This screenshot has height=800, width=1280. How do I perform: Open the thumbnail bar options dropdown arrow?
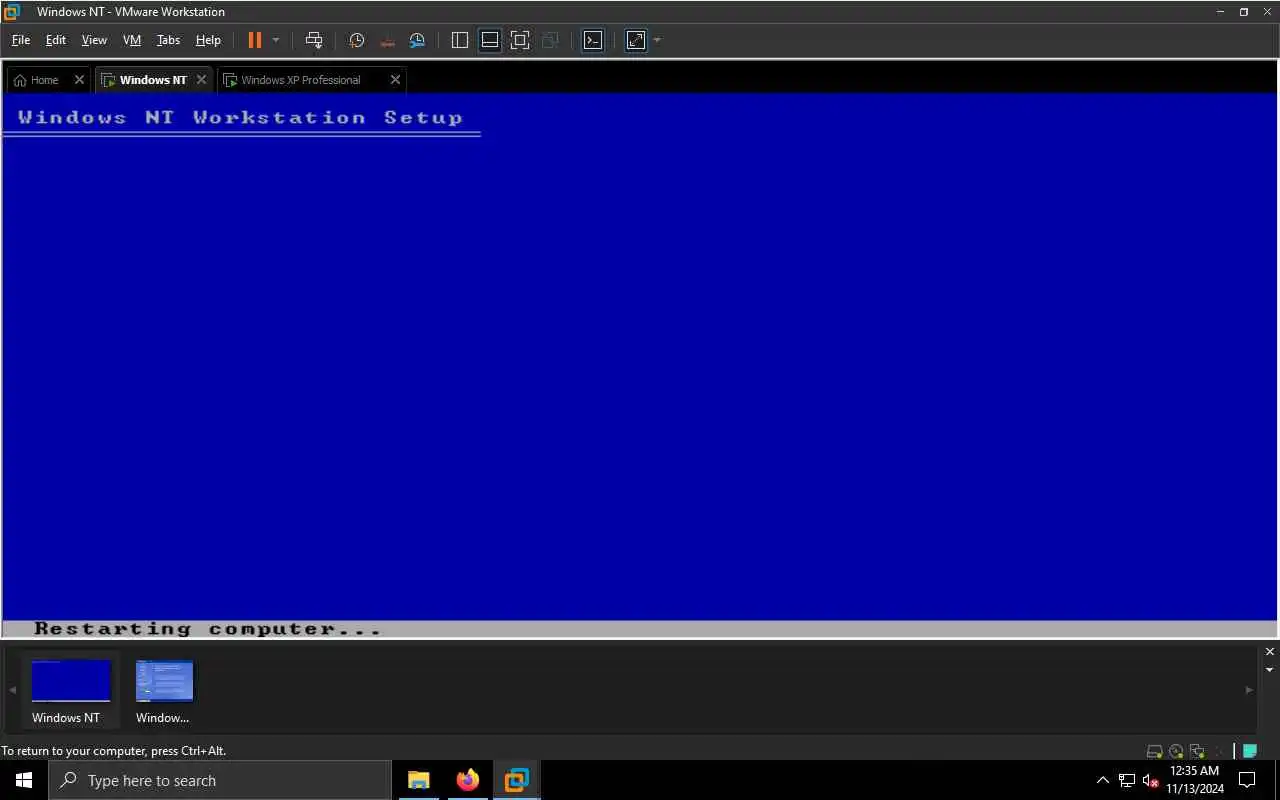coord(1270,670)
